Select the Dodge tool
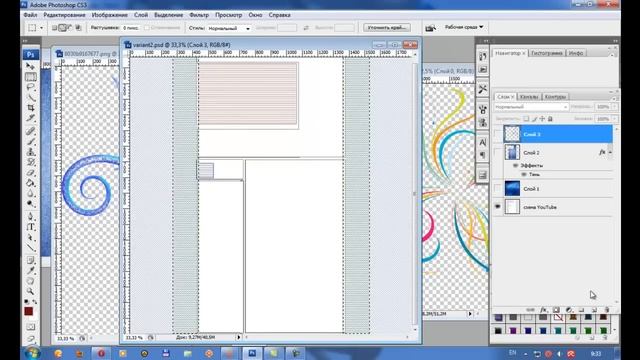 tap(31, 203)
